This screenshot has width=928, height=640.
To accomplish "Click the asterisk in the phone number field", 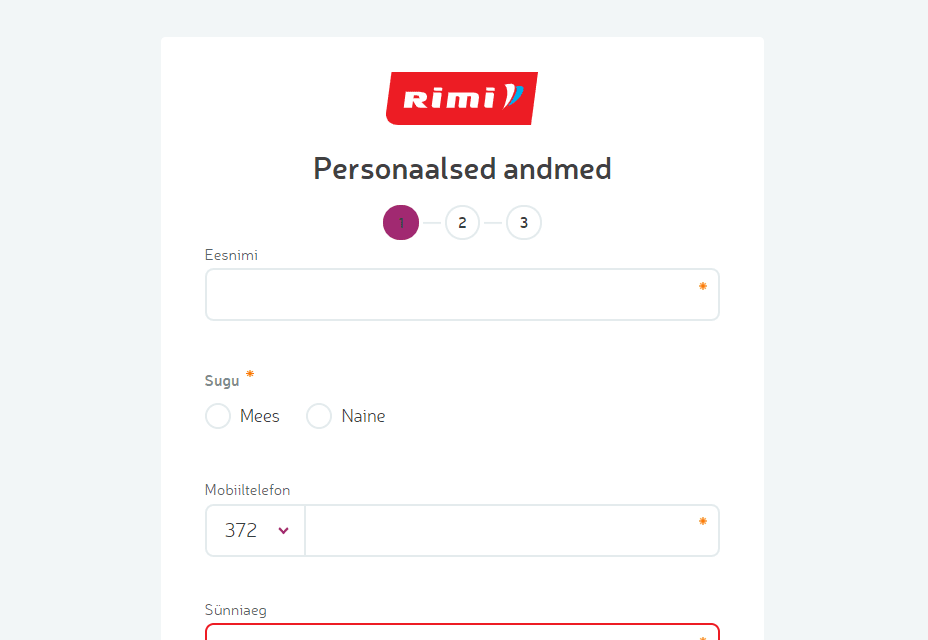I will (x=703, y=521).
